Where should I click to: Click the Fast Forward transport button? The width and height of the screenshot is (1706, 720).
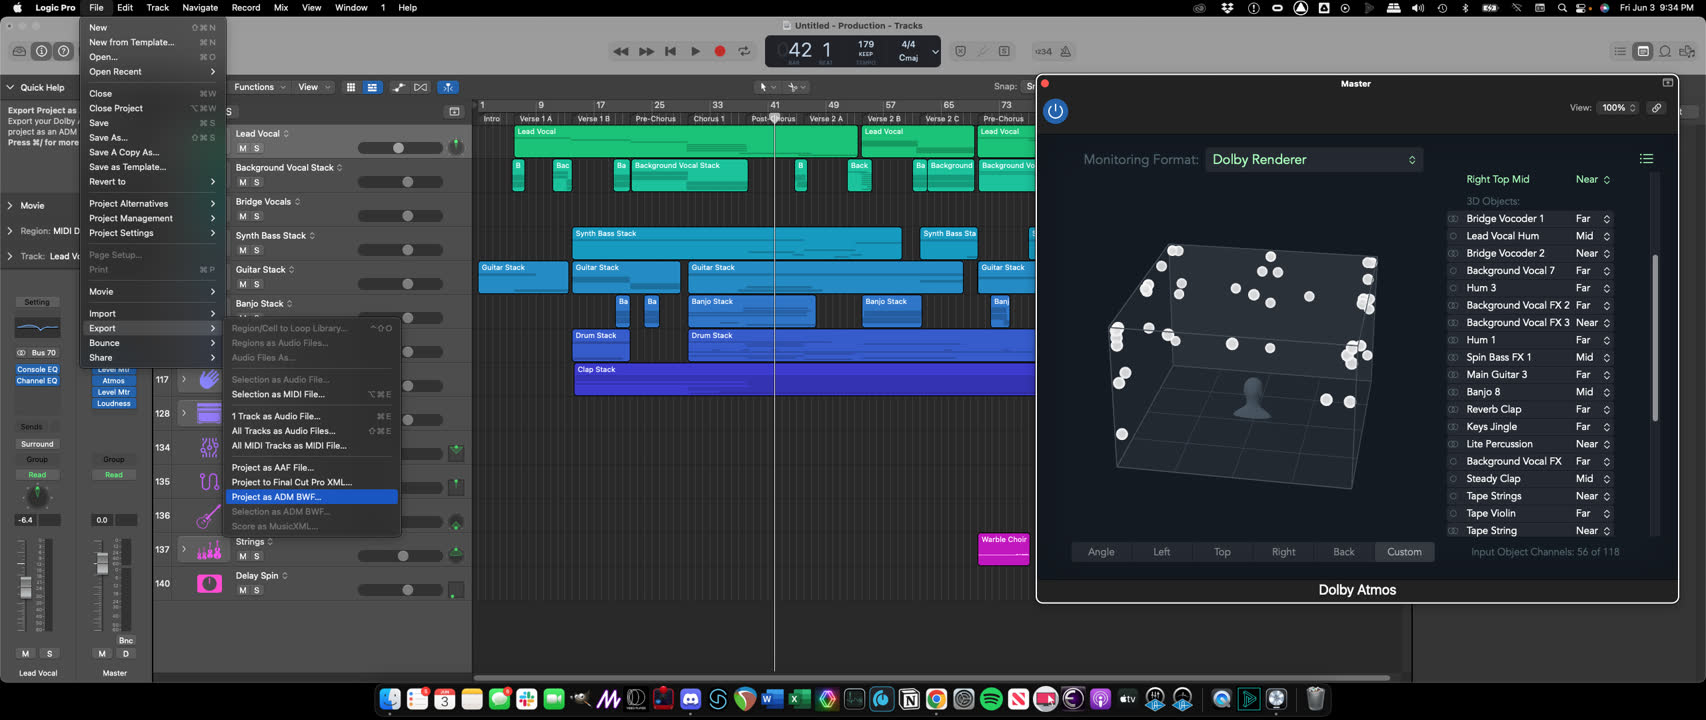point(646,51)
